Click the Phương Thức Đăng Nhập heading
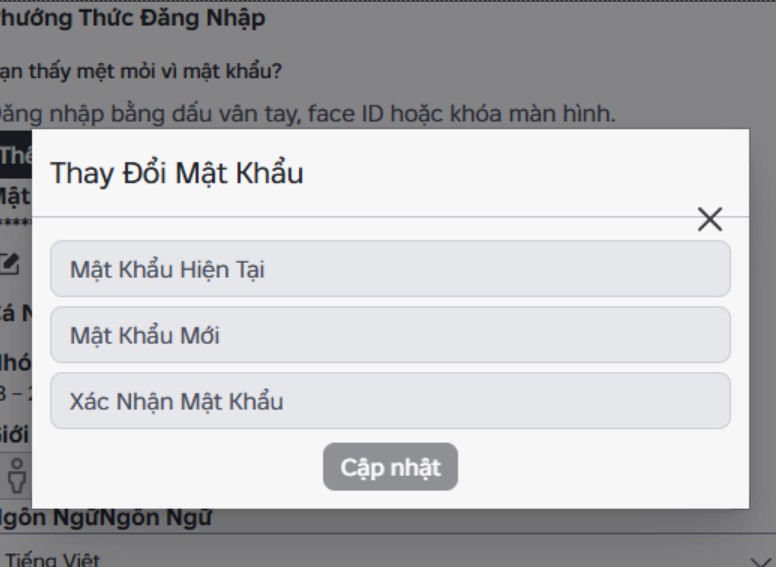Screen dimensions: 776x567 point(132,17)
